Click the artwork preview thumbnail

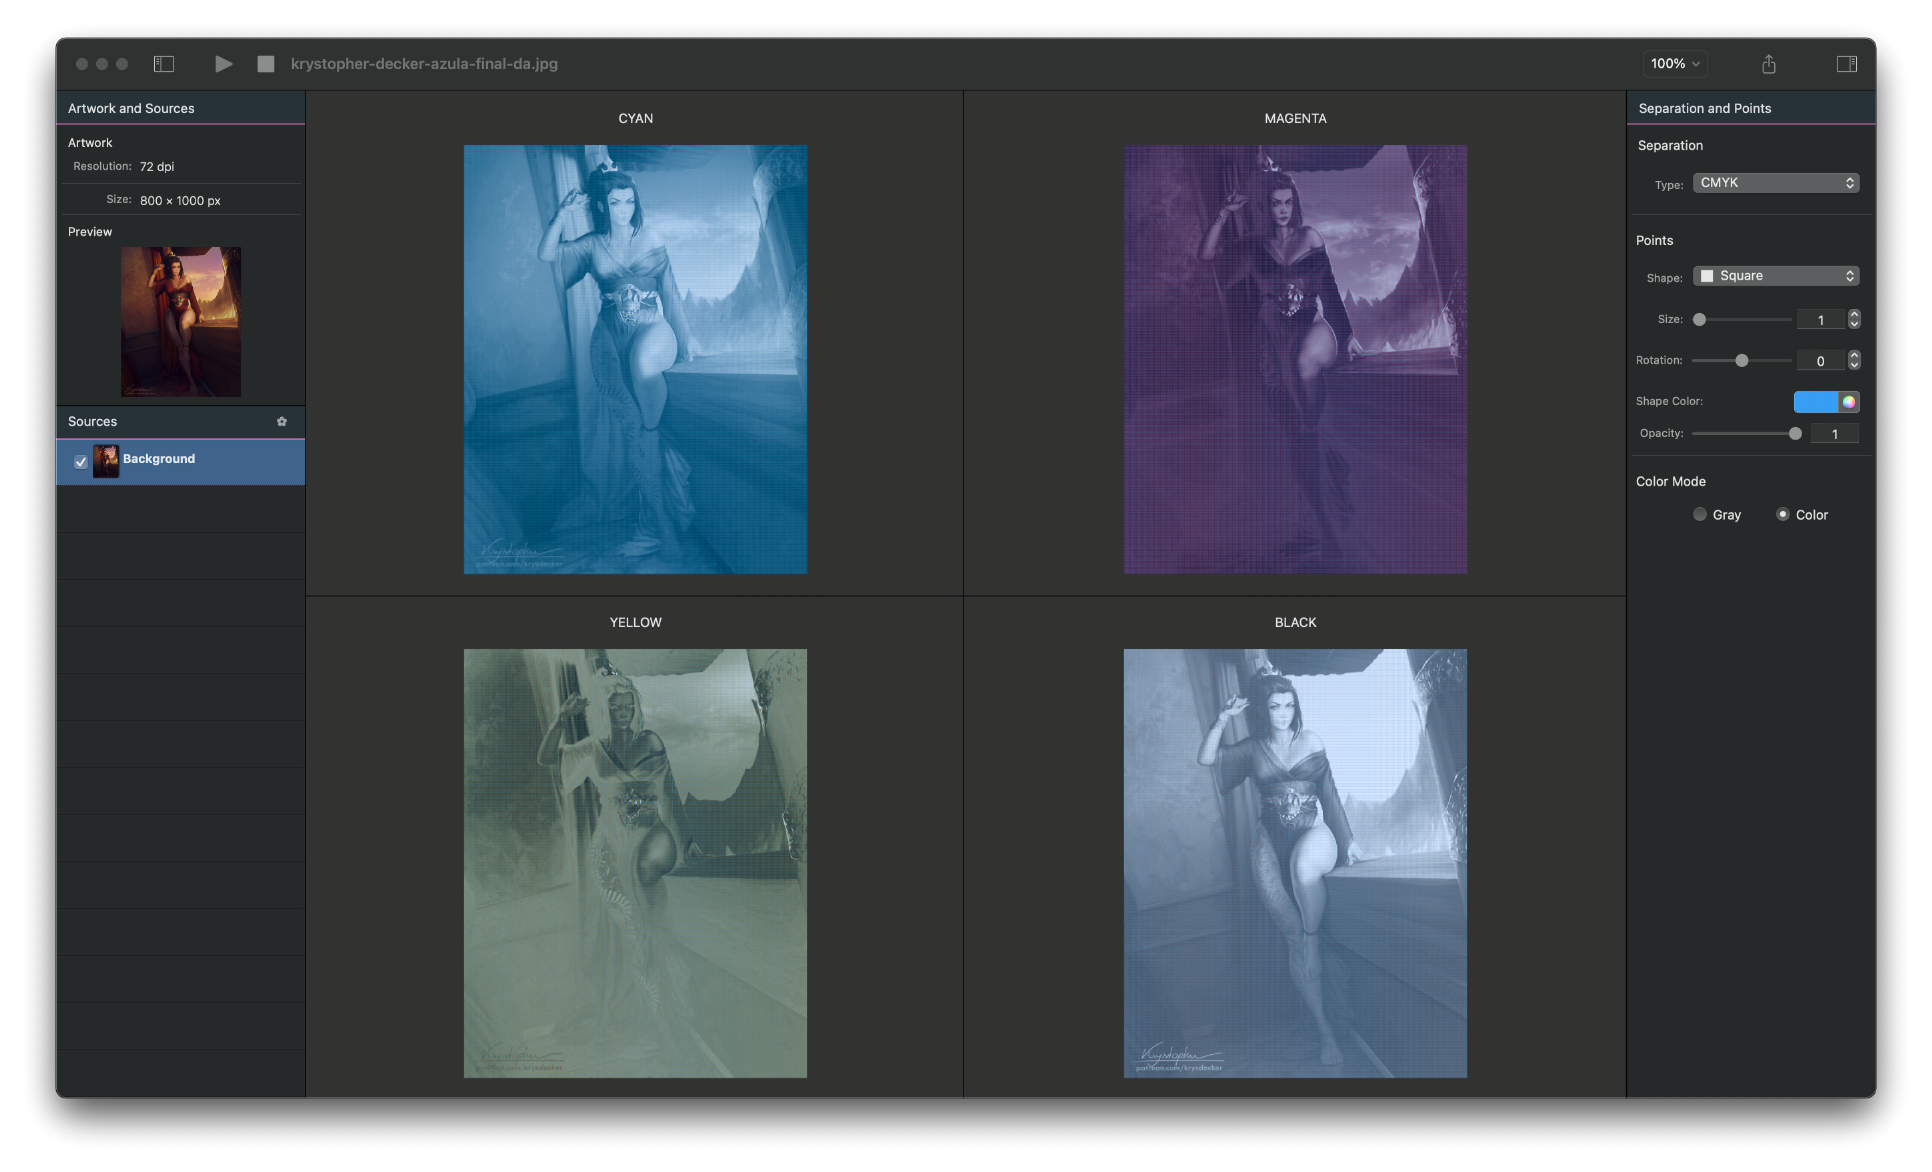(181, 322)
